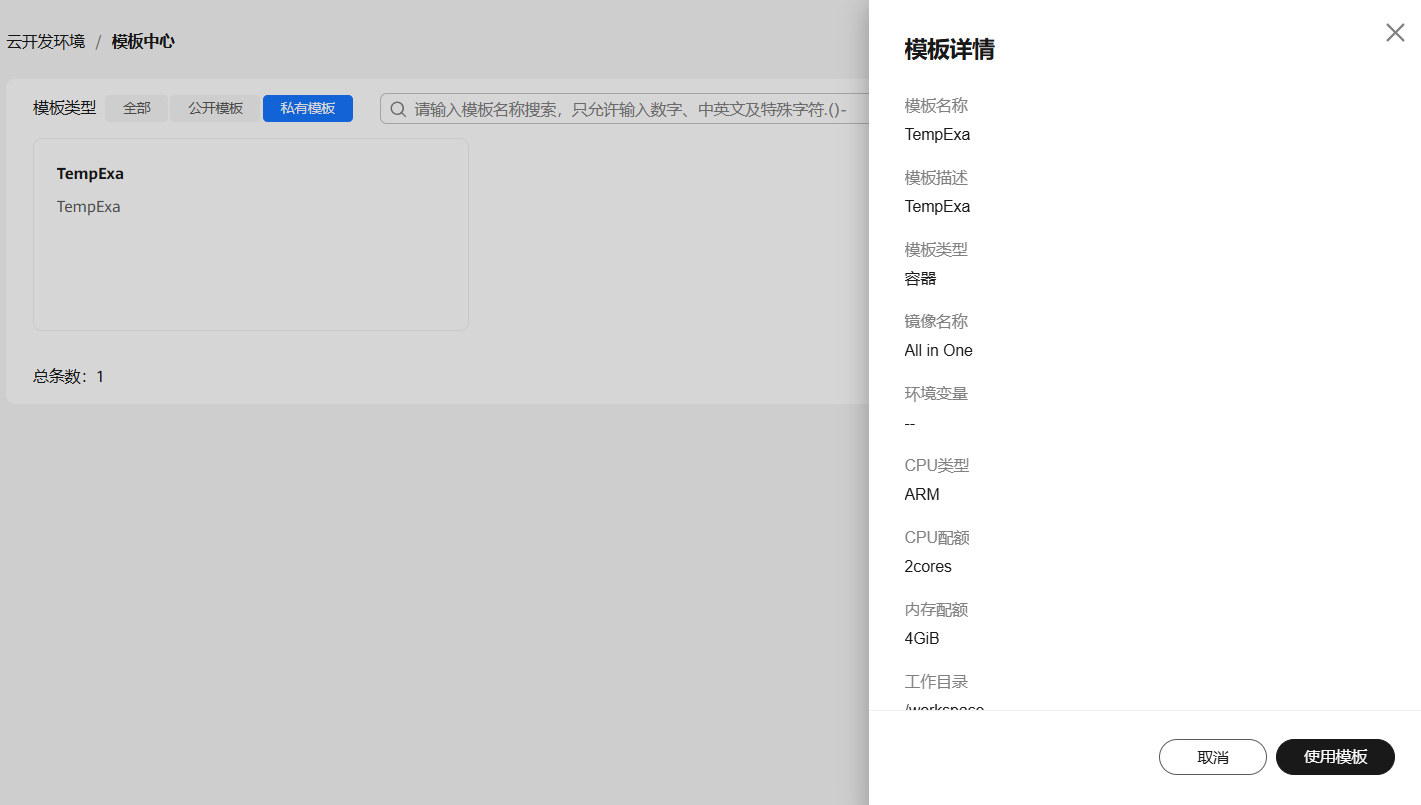Screen dimensions: 1421x805
Task: Click the 模板名称 value TempExa in details
Action: [937, 135]
